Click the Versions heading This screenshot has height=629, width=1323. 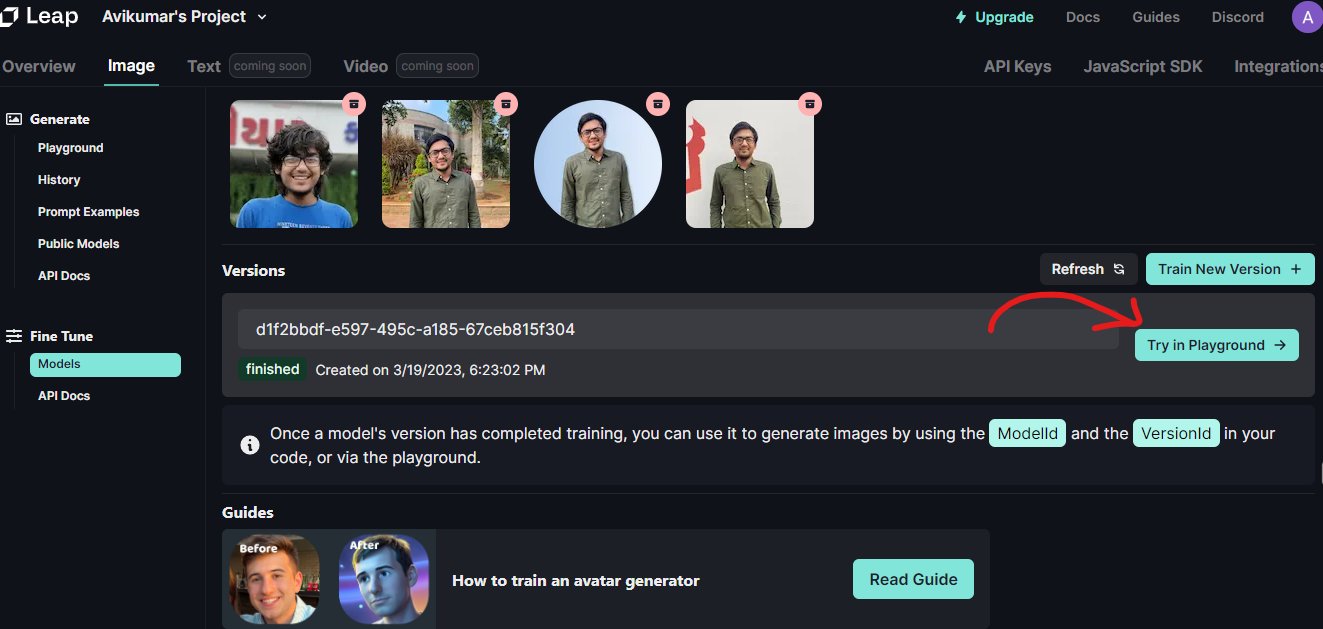click(x=253, y=270)
